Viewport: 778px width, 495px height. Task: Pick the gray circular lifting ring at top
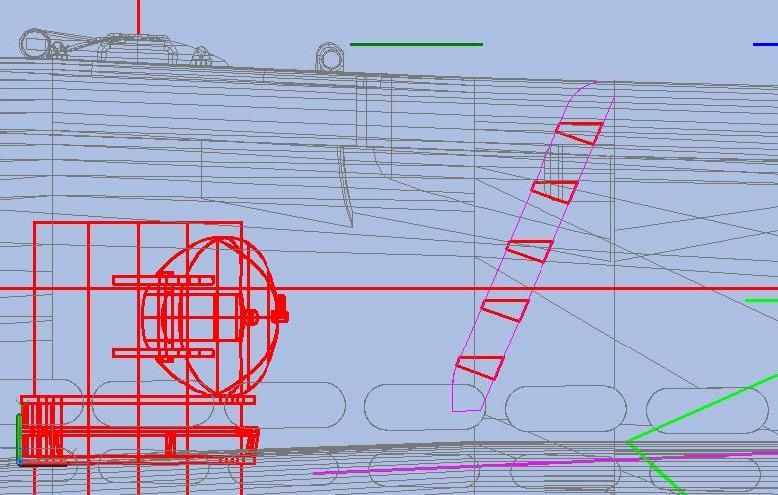(330, 57)
